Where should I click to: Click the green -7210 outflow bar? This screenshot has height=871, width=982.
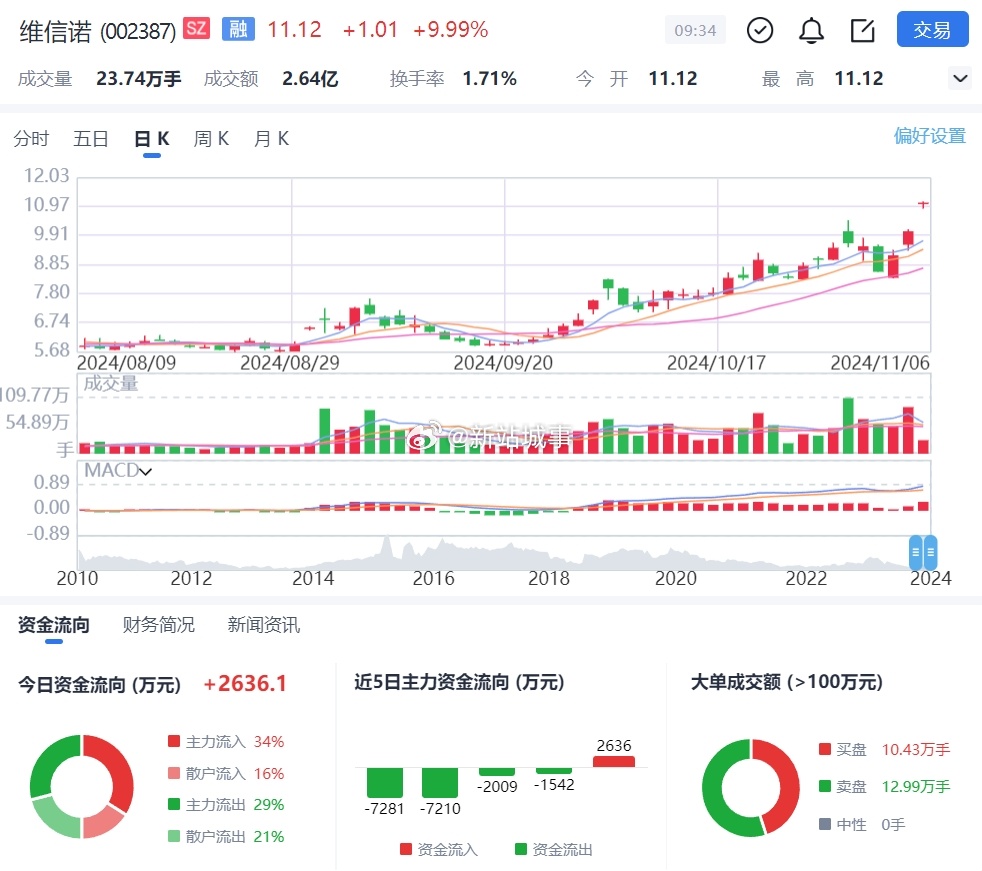(x=440, y=783)
